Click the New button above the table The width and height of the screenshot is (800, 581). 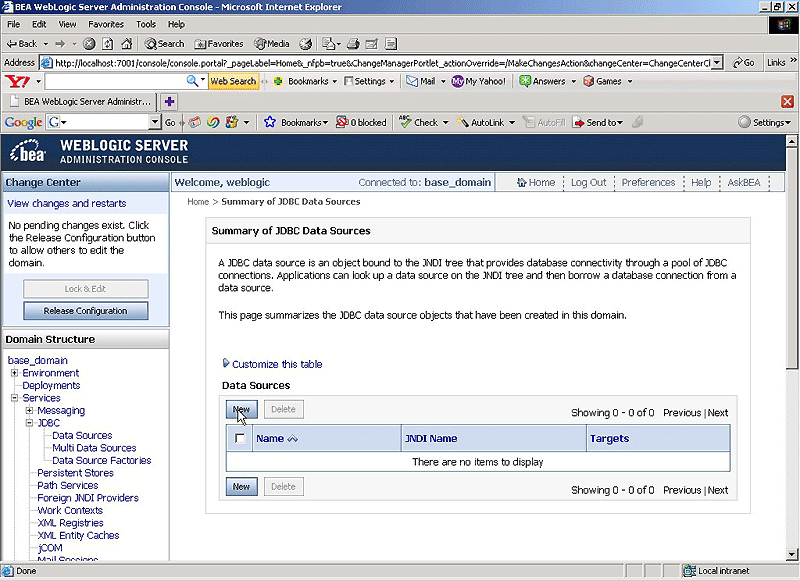click(241, 409)
